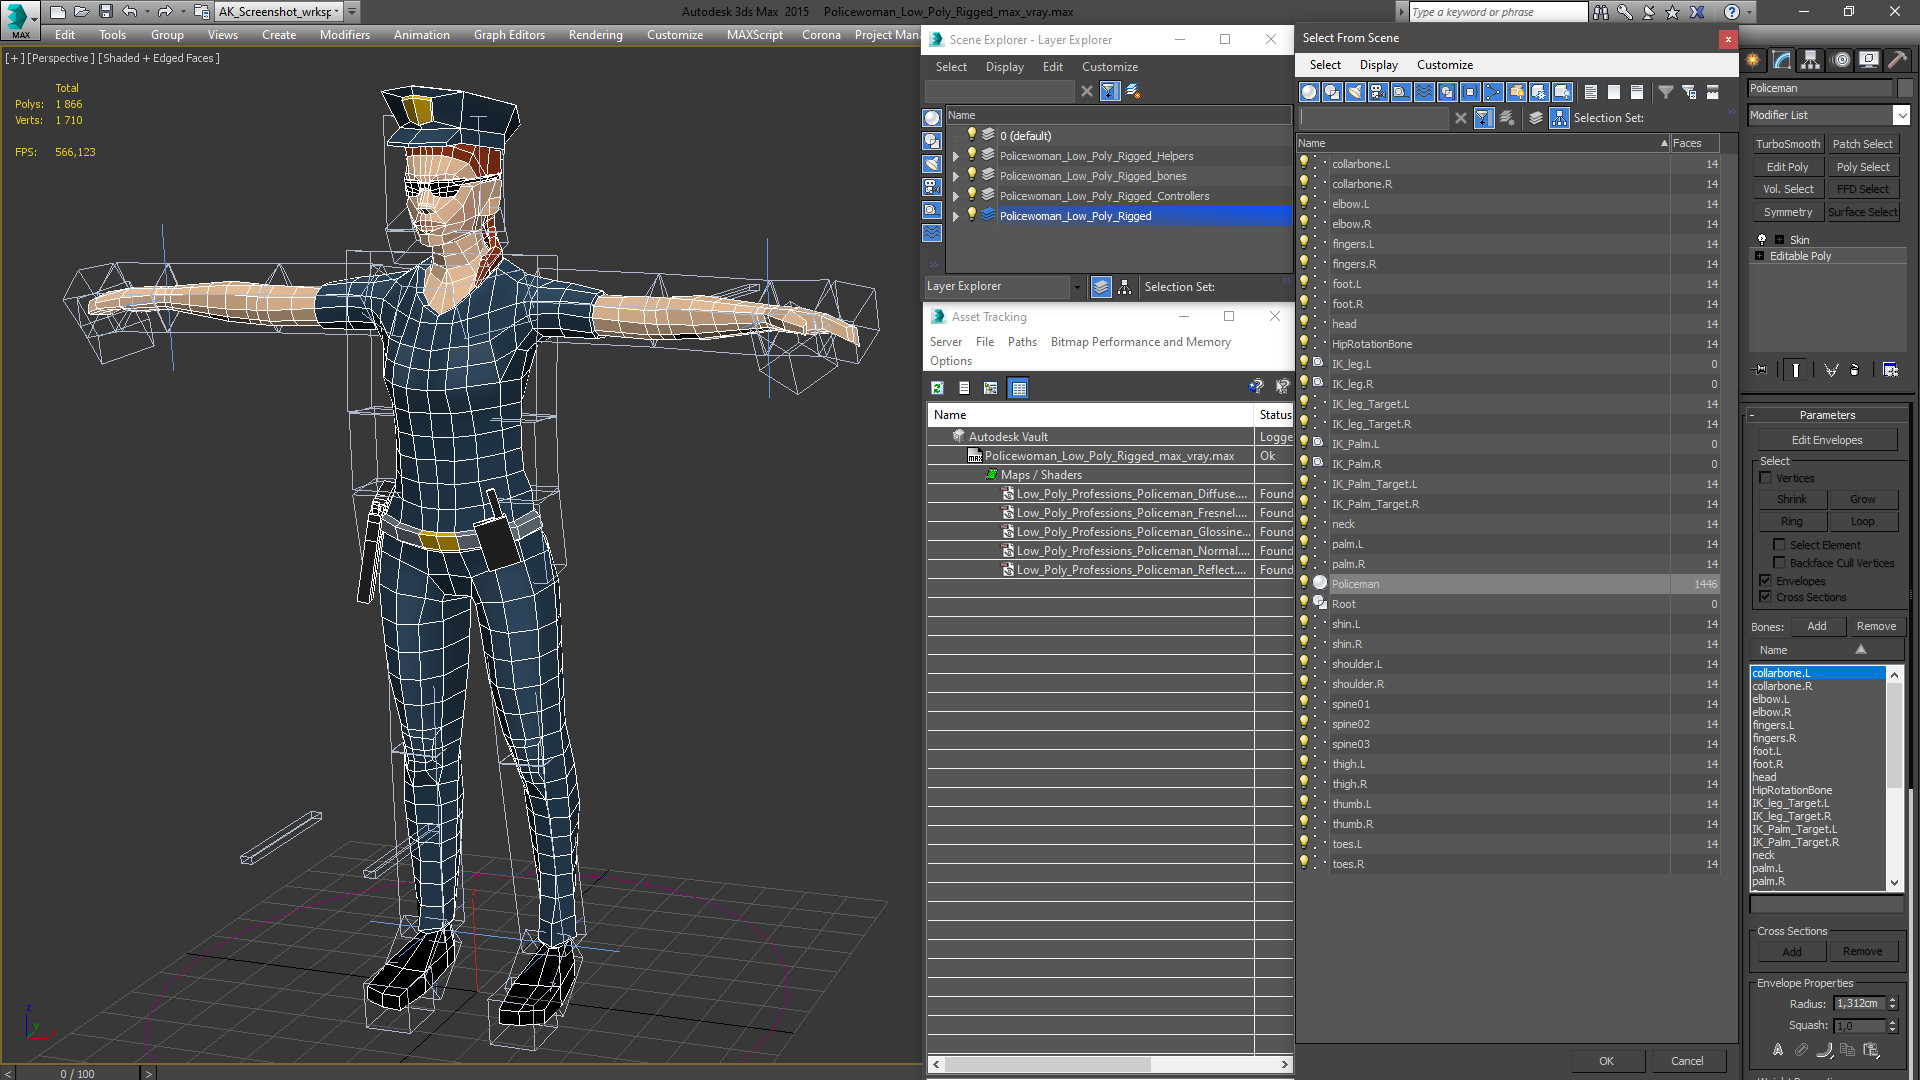Toggle Display Helpers filter in Select From Scene

click(x=1401, y=92)
